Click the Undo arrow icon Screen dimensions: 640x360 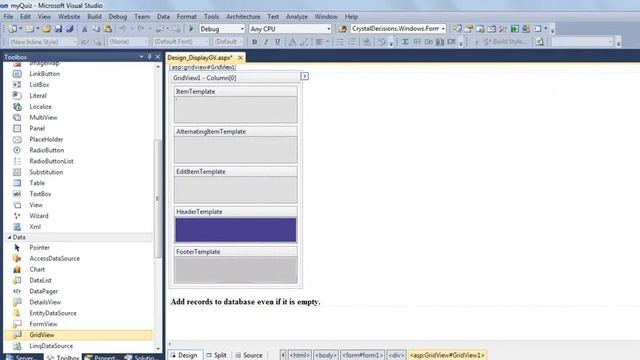click(x=122, y=29)
